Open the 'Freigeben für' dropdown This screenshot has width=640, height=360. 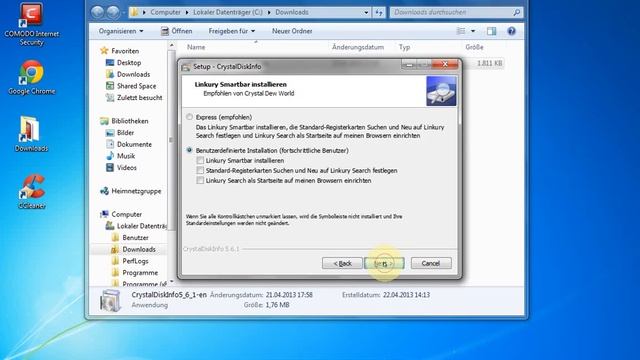[x=232, y=31]
